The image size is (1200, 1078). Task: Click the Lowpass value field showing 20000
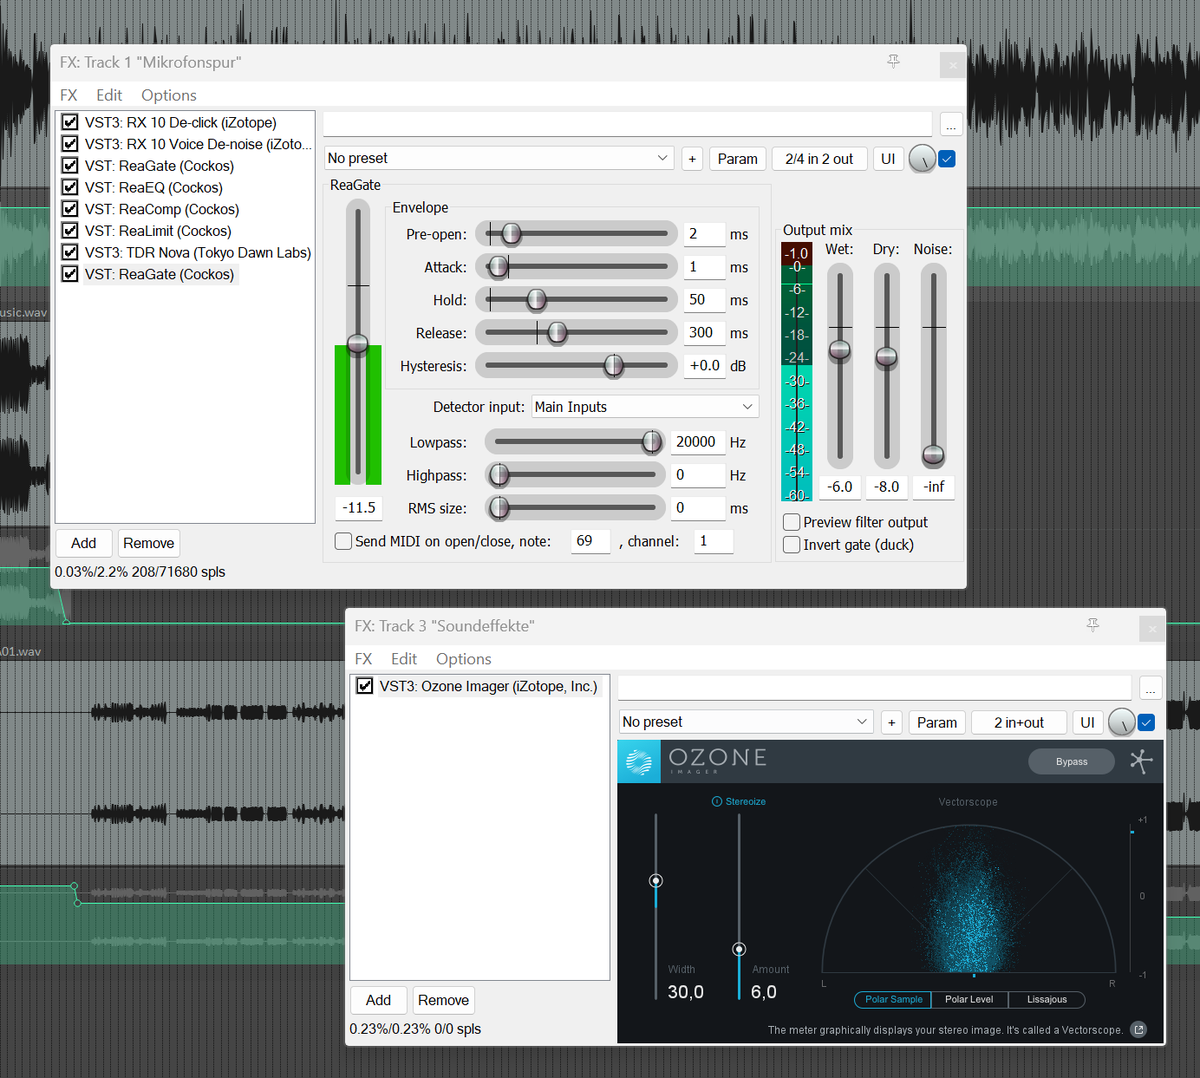(x=696, y=442)
